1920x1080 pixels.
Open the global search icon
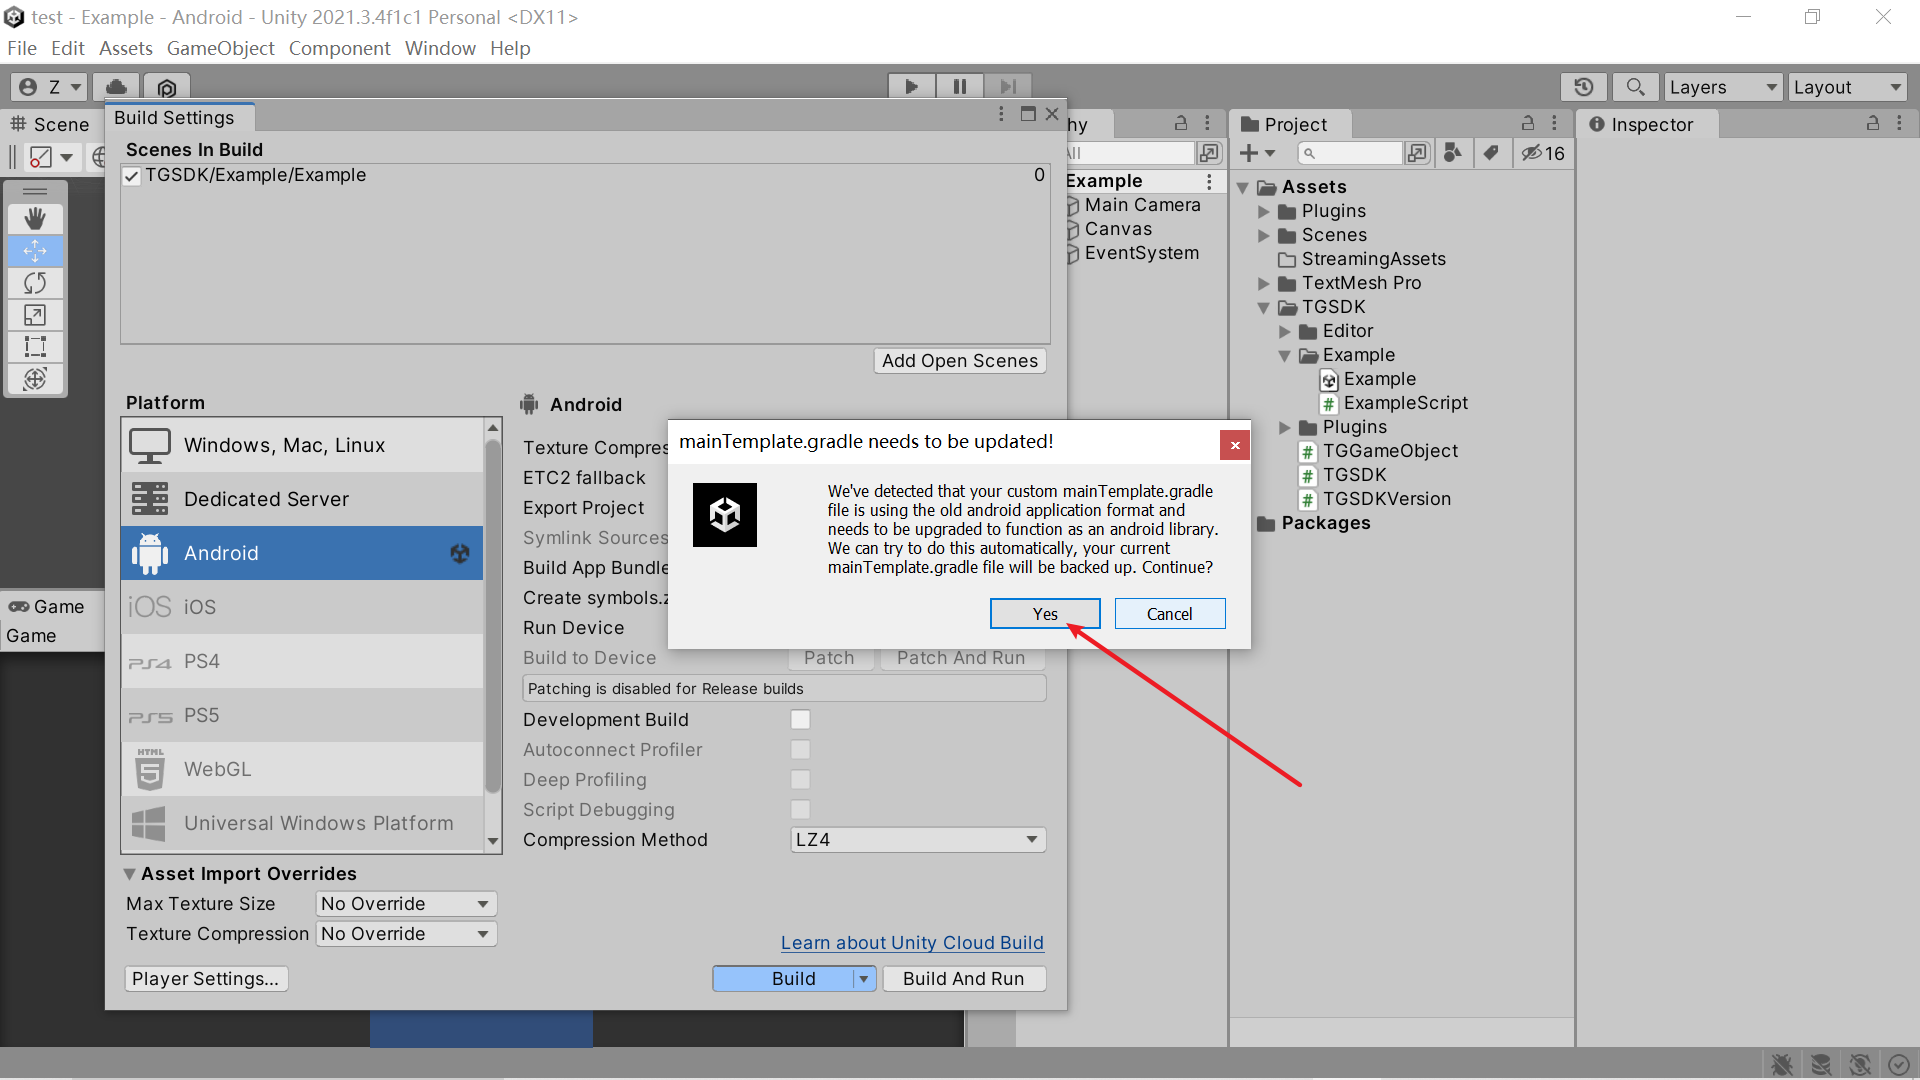(1635, 87)
